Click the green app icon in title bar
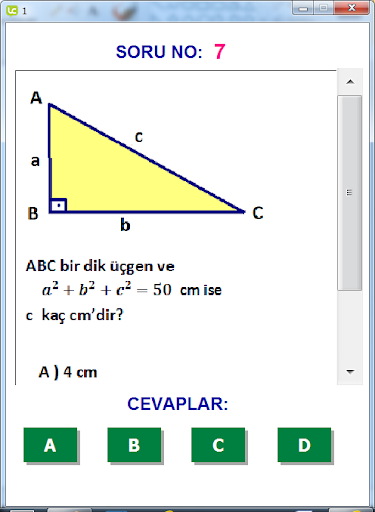 point(12,11)
